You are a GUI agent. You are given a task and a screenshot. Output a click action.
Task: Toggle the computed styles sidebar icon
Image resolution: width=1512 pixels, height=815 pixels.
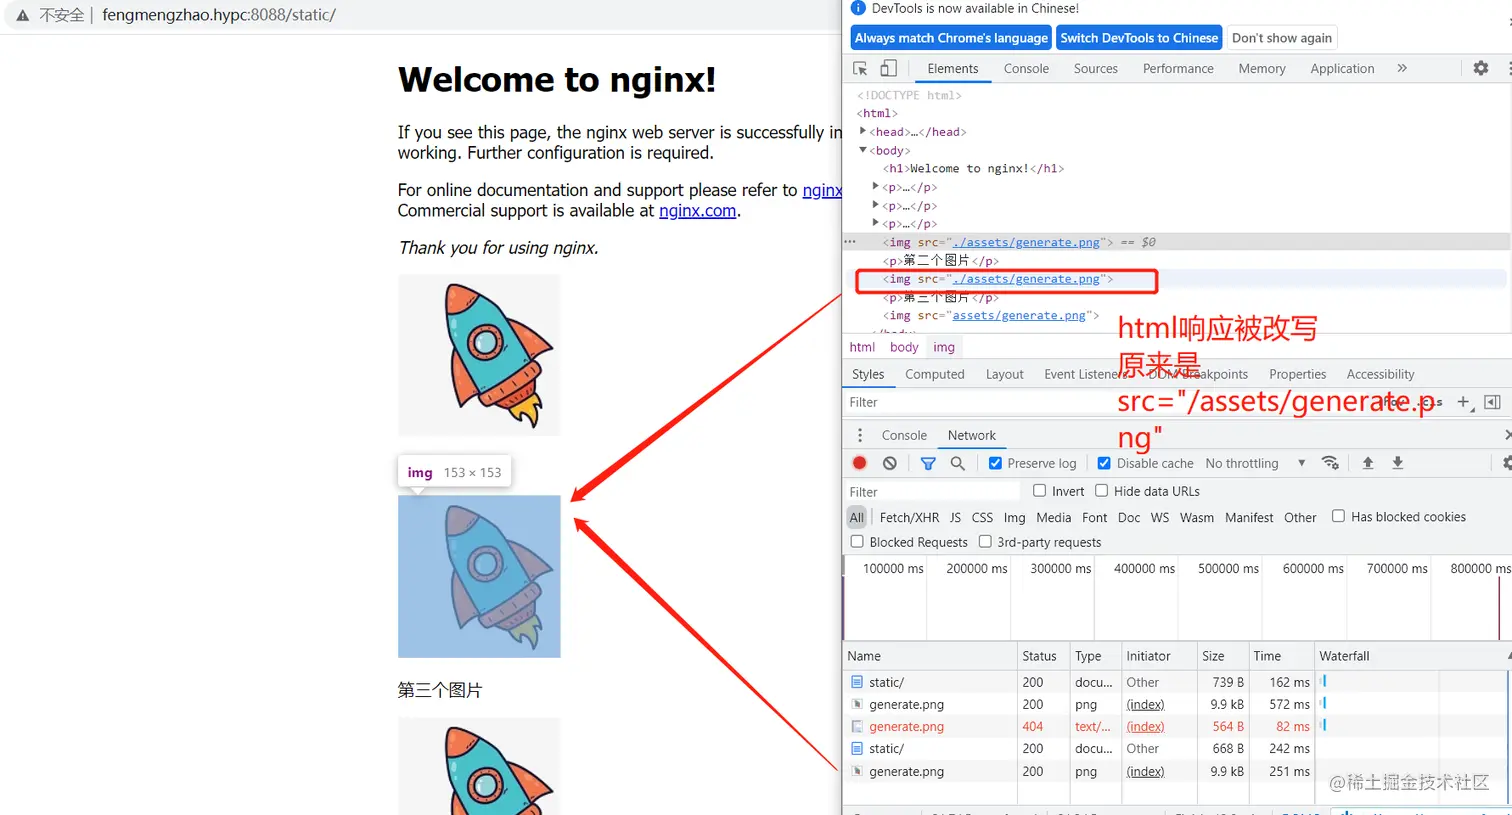point(1492,402)
